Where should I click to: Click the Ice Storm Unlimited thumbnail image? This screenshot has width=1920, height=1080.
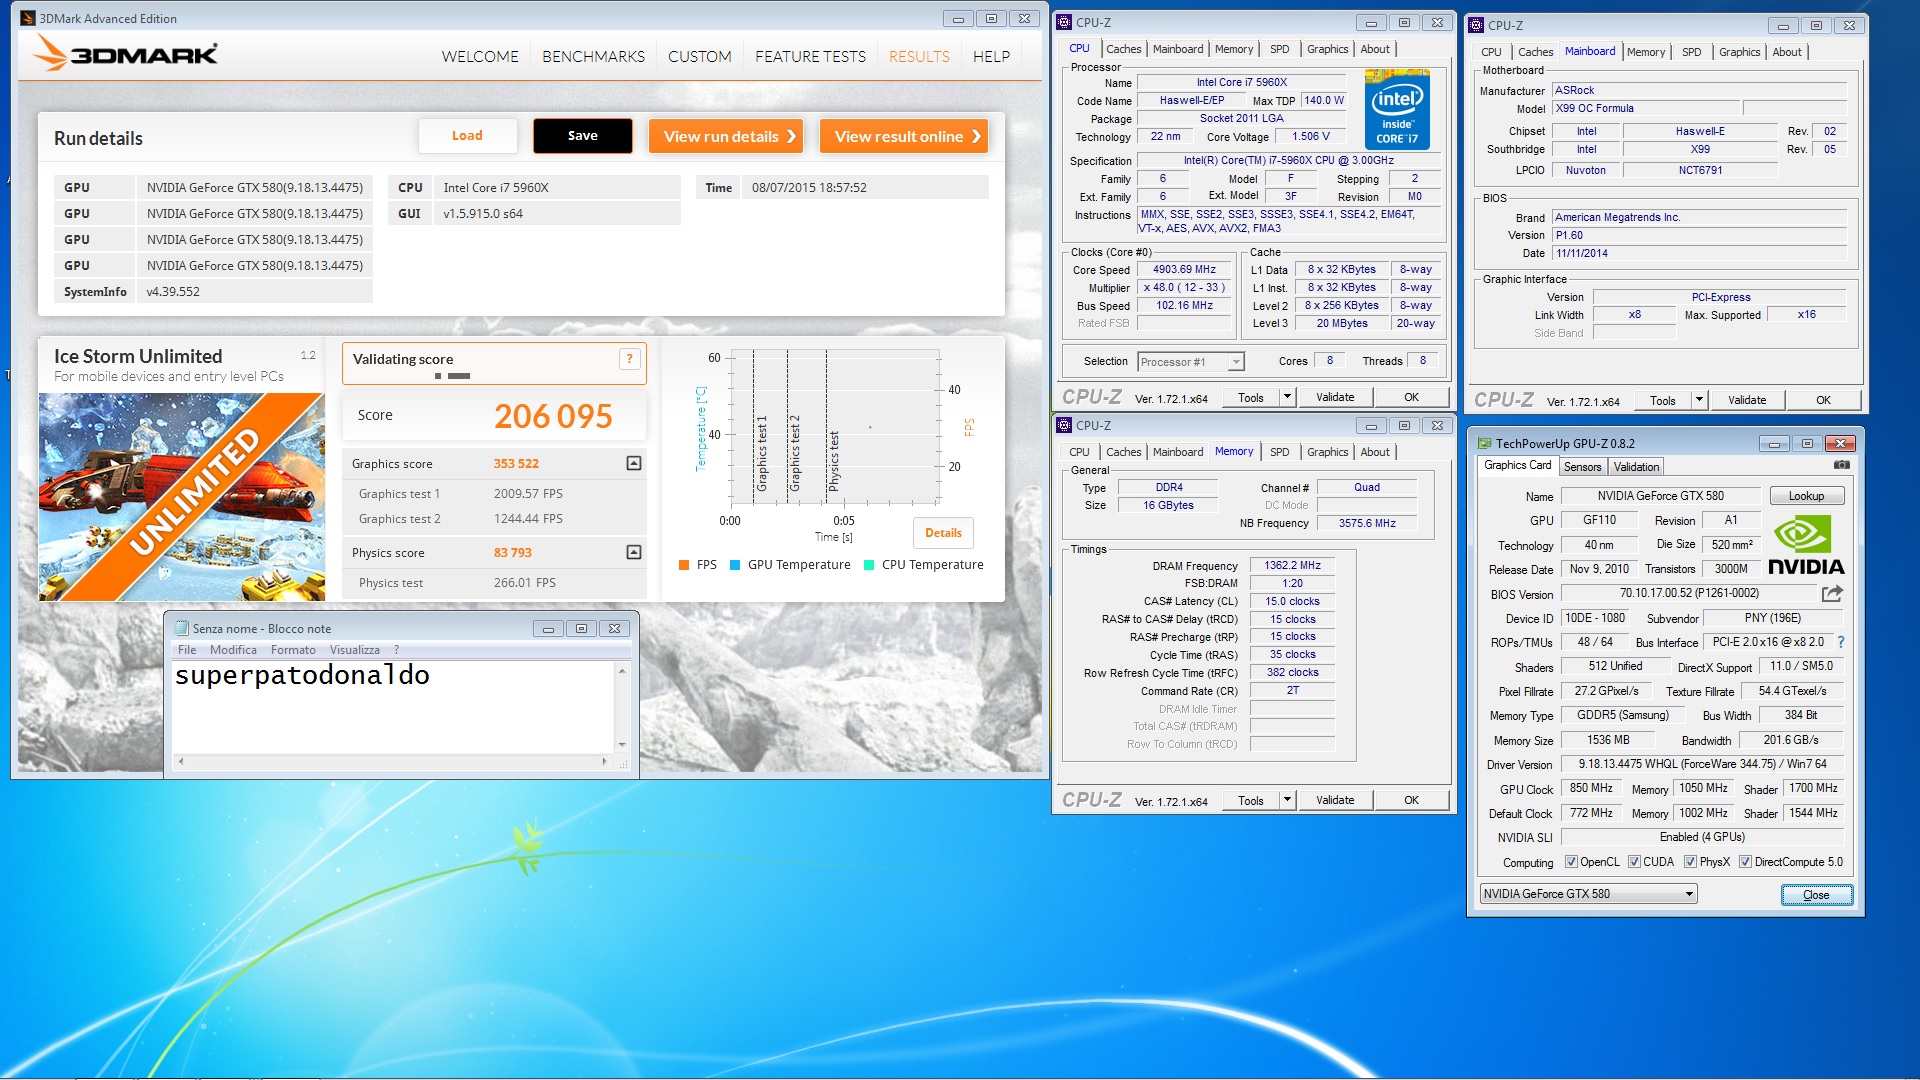[182, 497]
